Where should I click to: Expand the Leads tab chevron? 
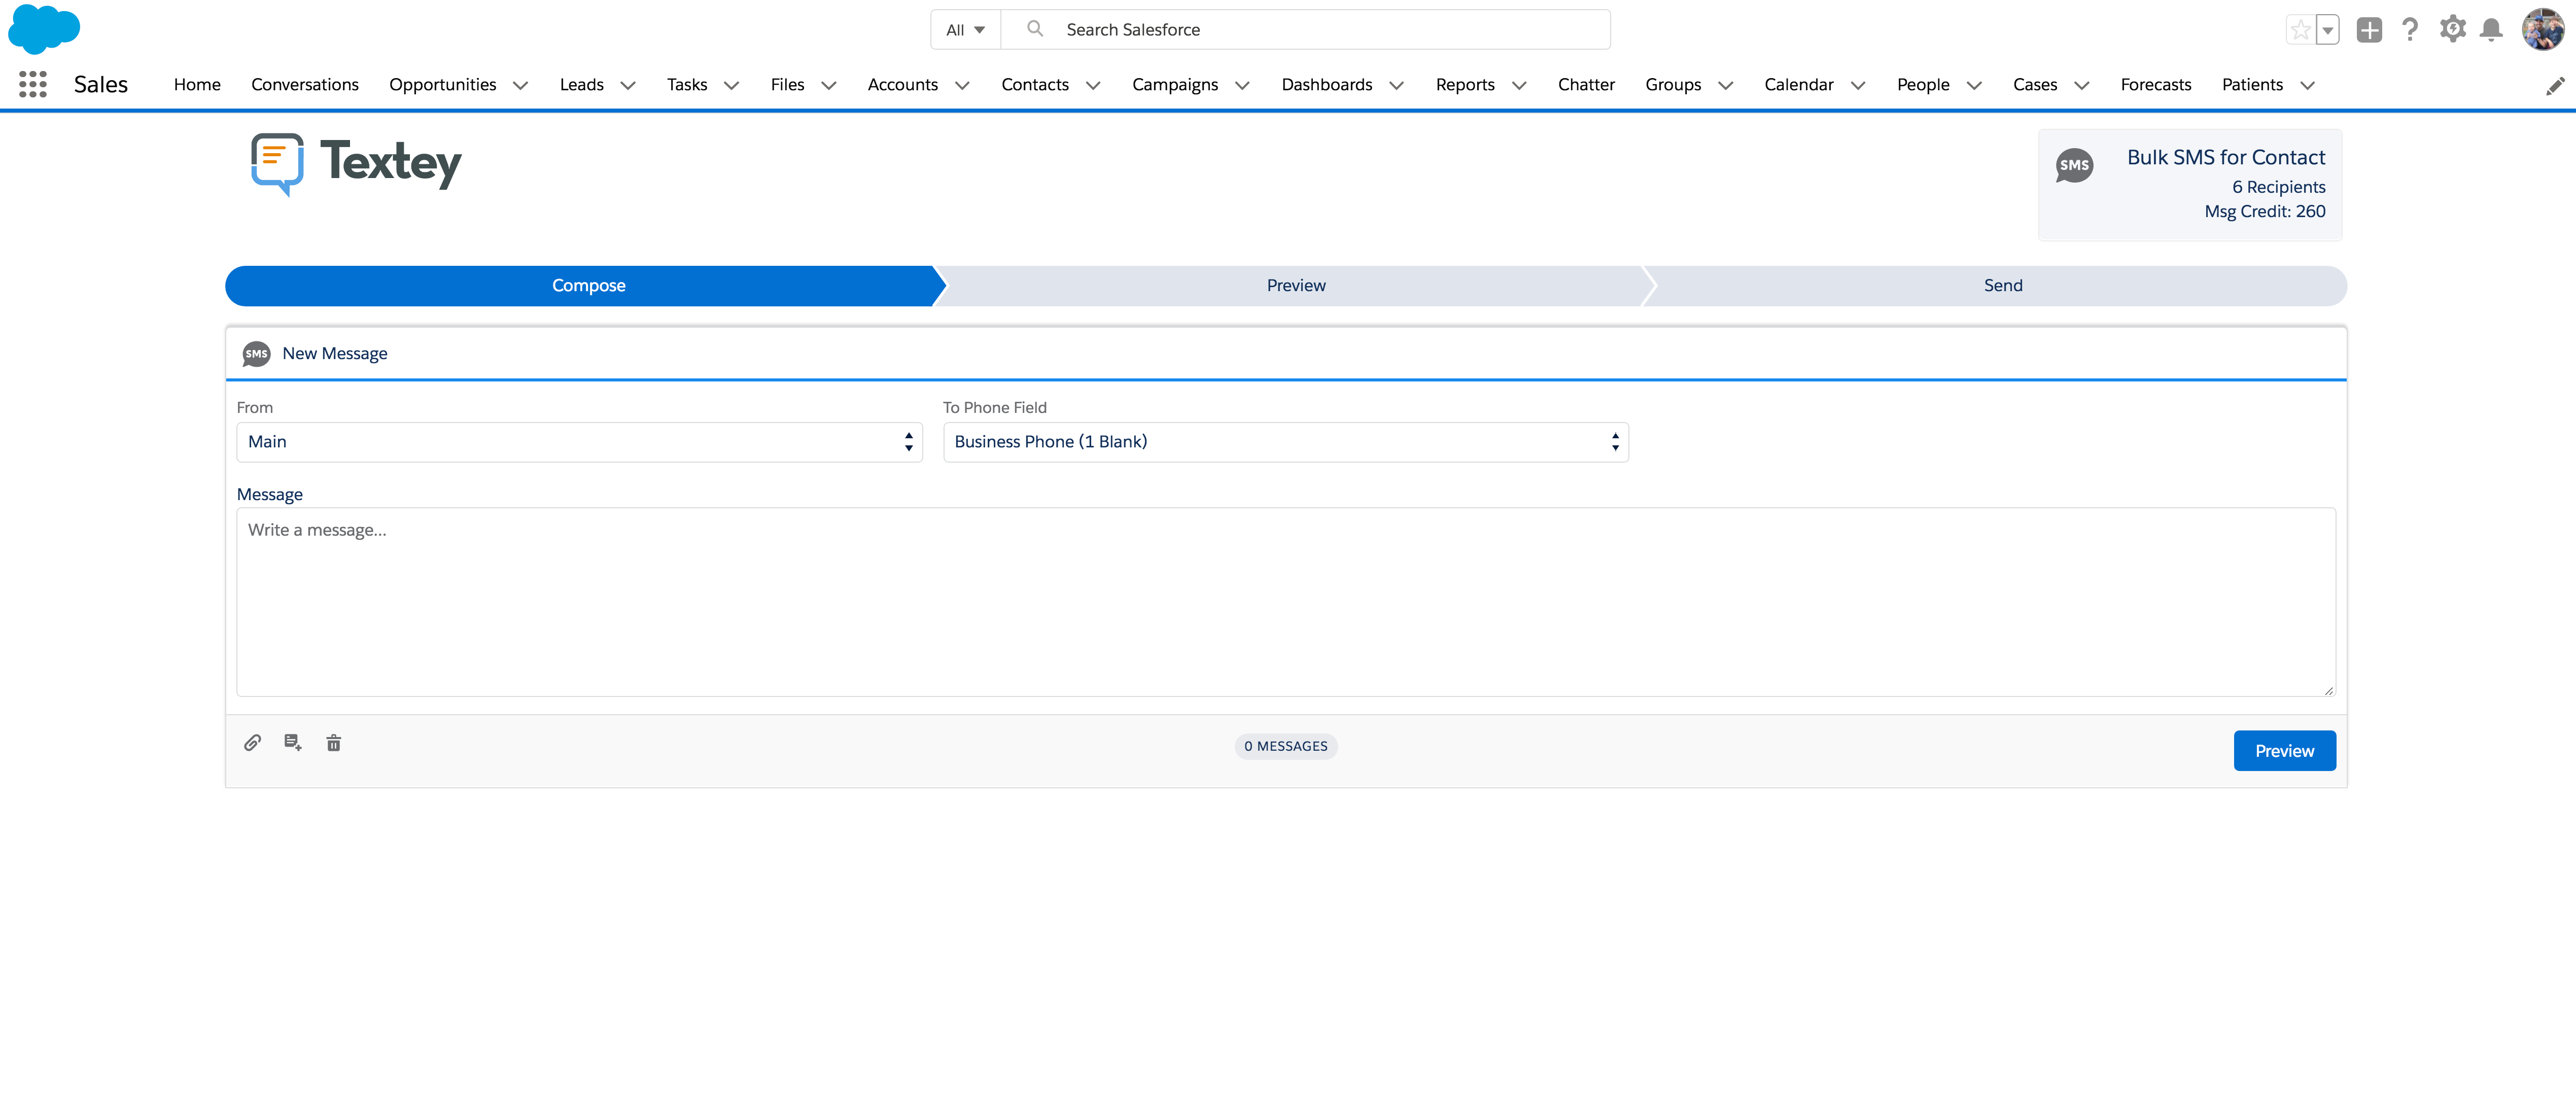click(628, 86)
